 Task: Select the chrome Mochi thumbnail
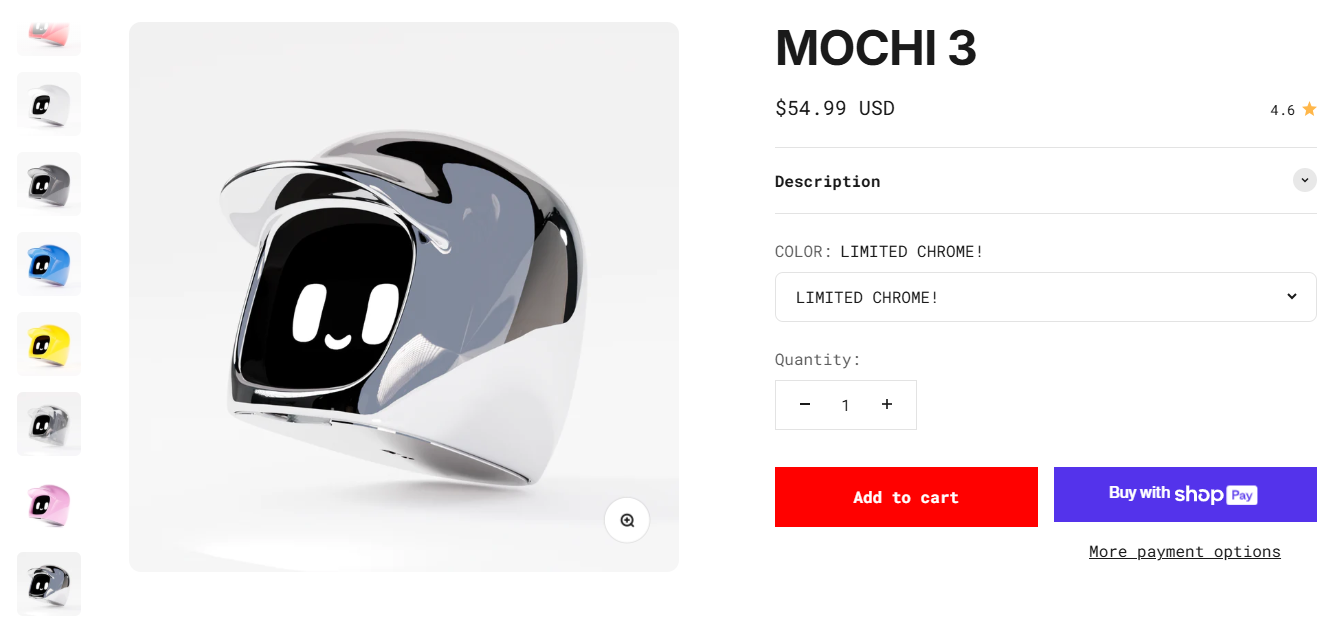tap(49, 424)
